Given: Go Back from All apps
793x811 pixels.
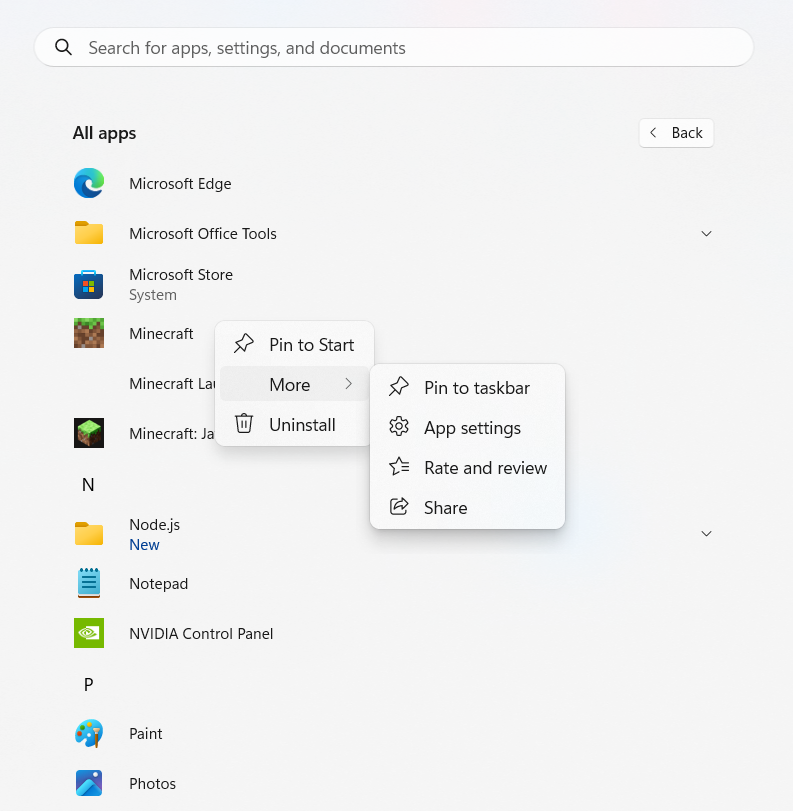Looking at the screenshot, I should [676, 133].
